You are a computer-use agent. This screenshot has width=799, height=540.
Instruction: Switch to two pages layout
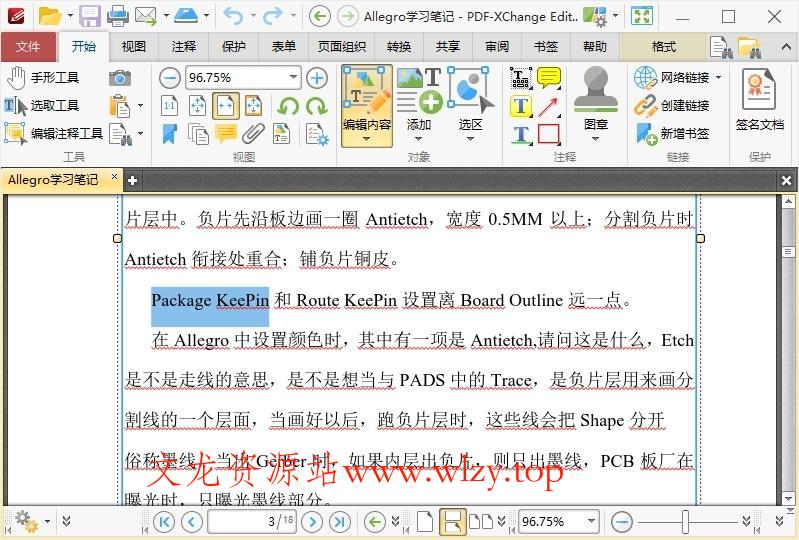[481, 522]
